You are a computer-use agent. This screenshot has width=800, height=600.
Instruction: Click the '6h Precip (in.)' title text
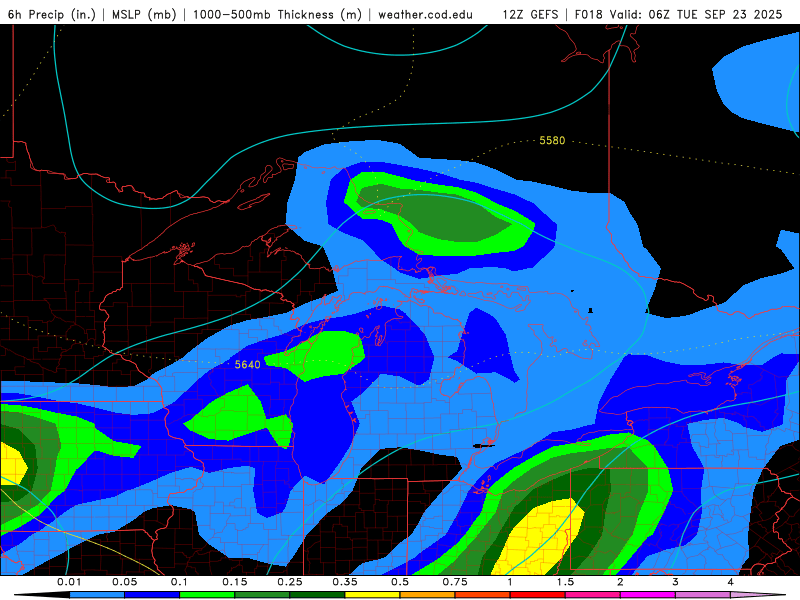click(52, 14)
